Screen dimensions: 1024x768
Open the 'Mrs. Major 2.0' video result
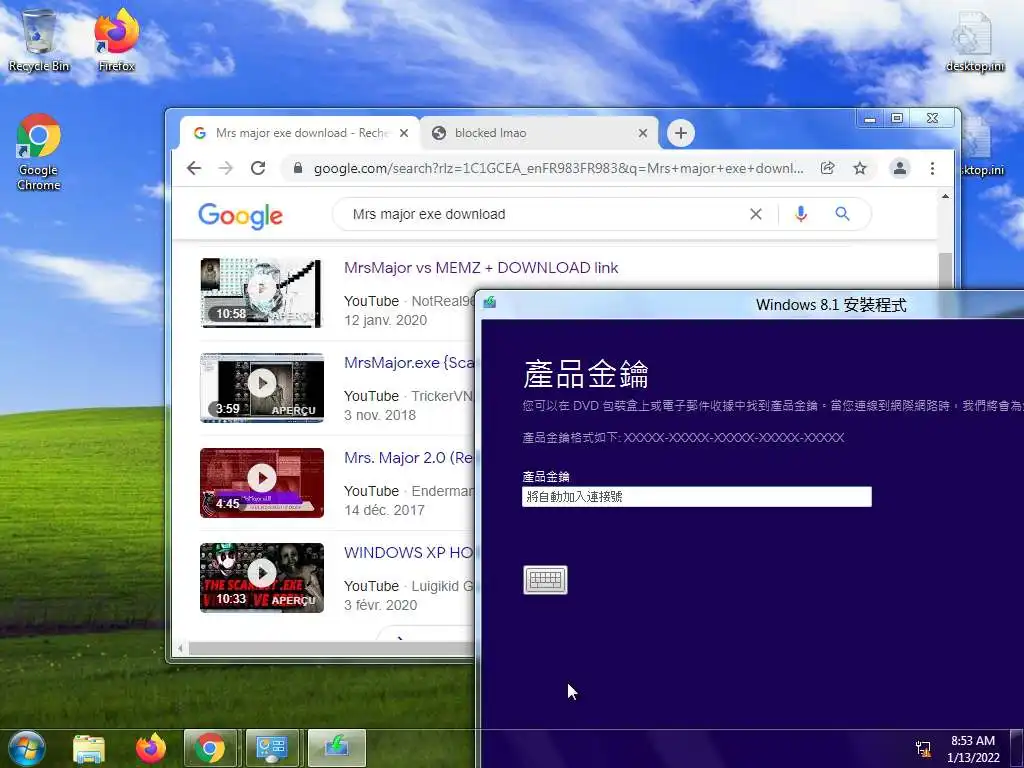[x=409, y=458]
